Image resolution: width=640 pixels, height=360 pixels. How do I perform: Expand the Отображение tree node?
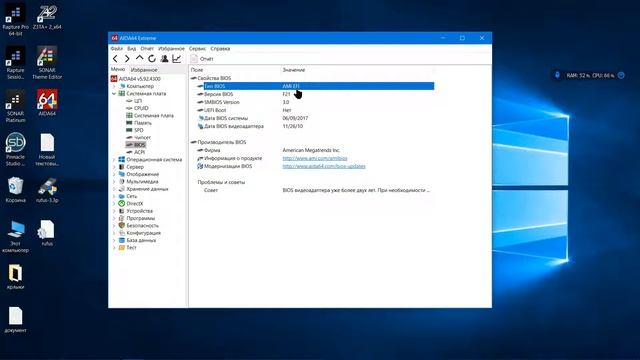point(114,174)
